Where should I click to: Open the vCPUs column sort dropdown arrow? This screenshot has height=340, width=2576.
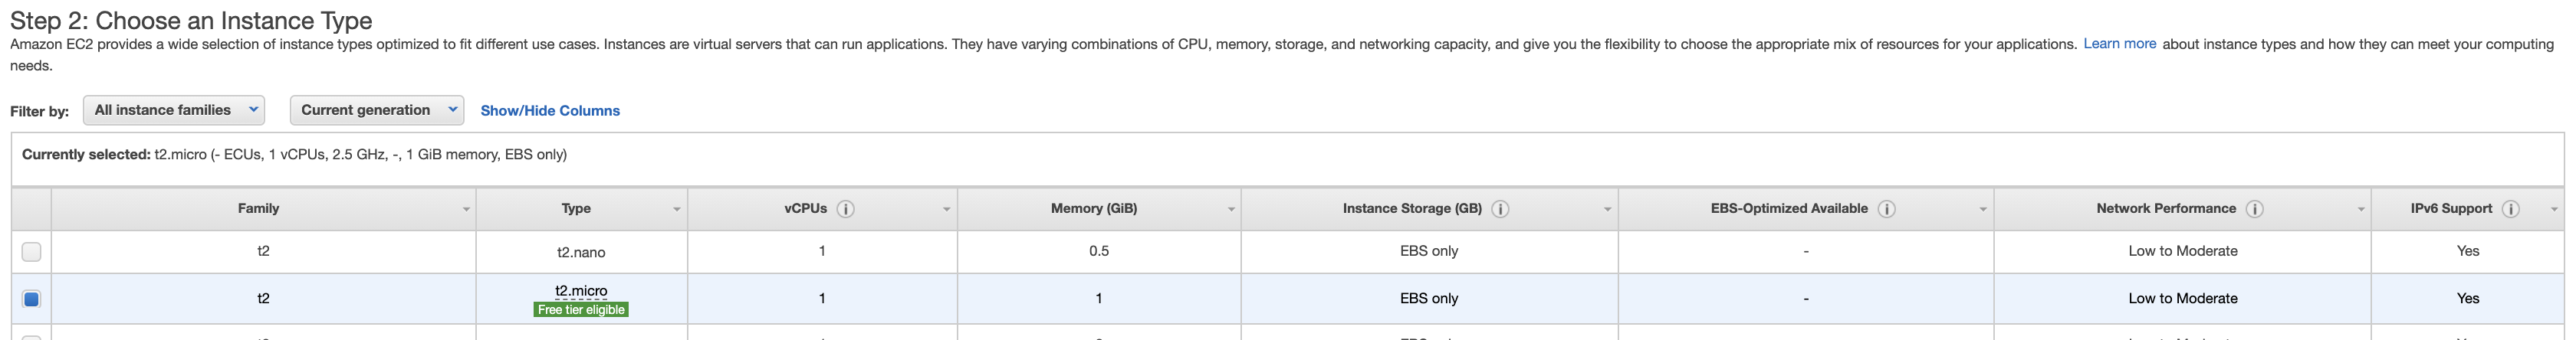pos(946,210)
